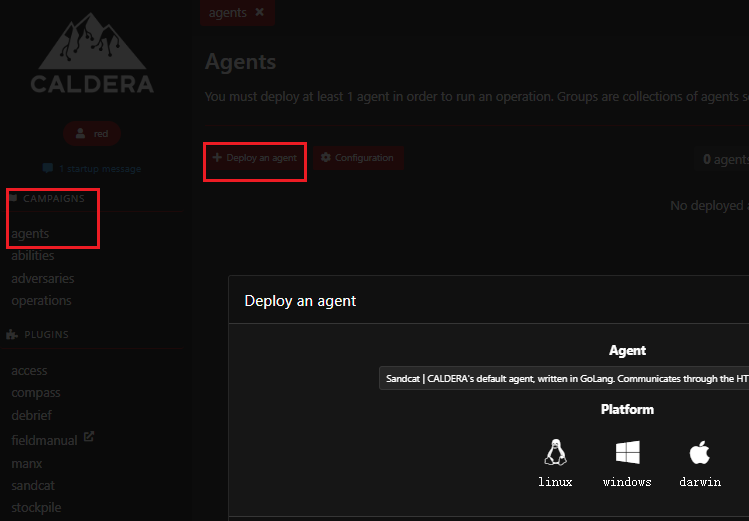Click the CALDERA mountain logo
The height and width of the screenshot is (521, 749).
click(92, 53)
